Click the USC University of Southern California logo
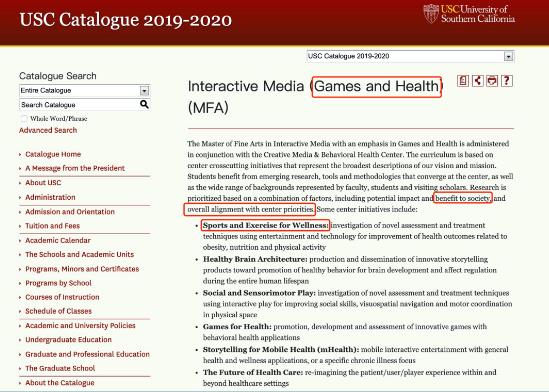Screen dimensions: 549x392 point(469,14)
